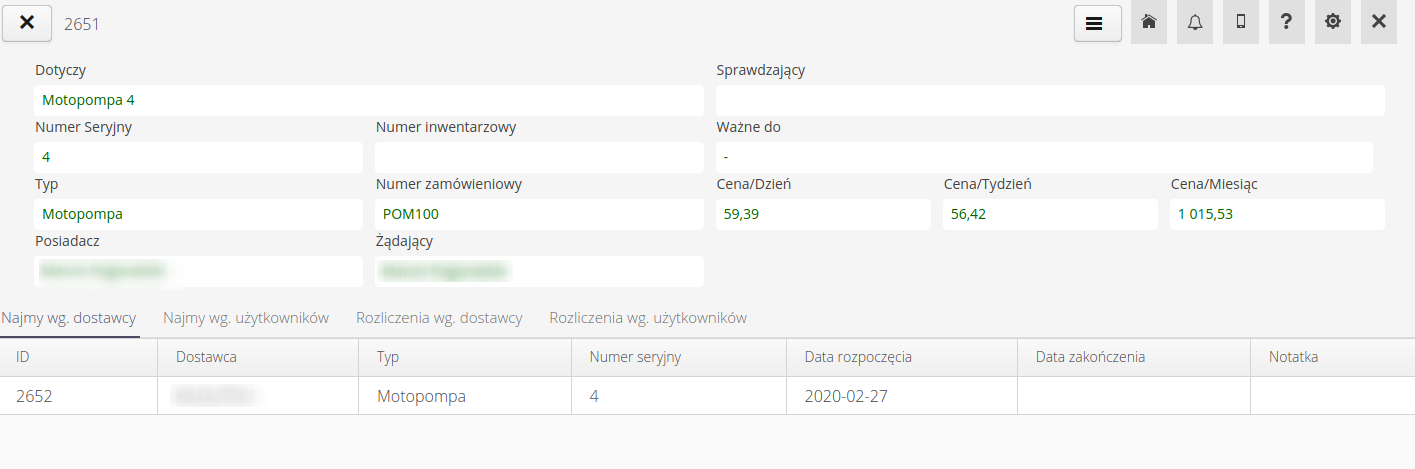The height and width of the screenshot is (469, 1415).
Task: Open help question mark icon
Action: [1287, 24]
